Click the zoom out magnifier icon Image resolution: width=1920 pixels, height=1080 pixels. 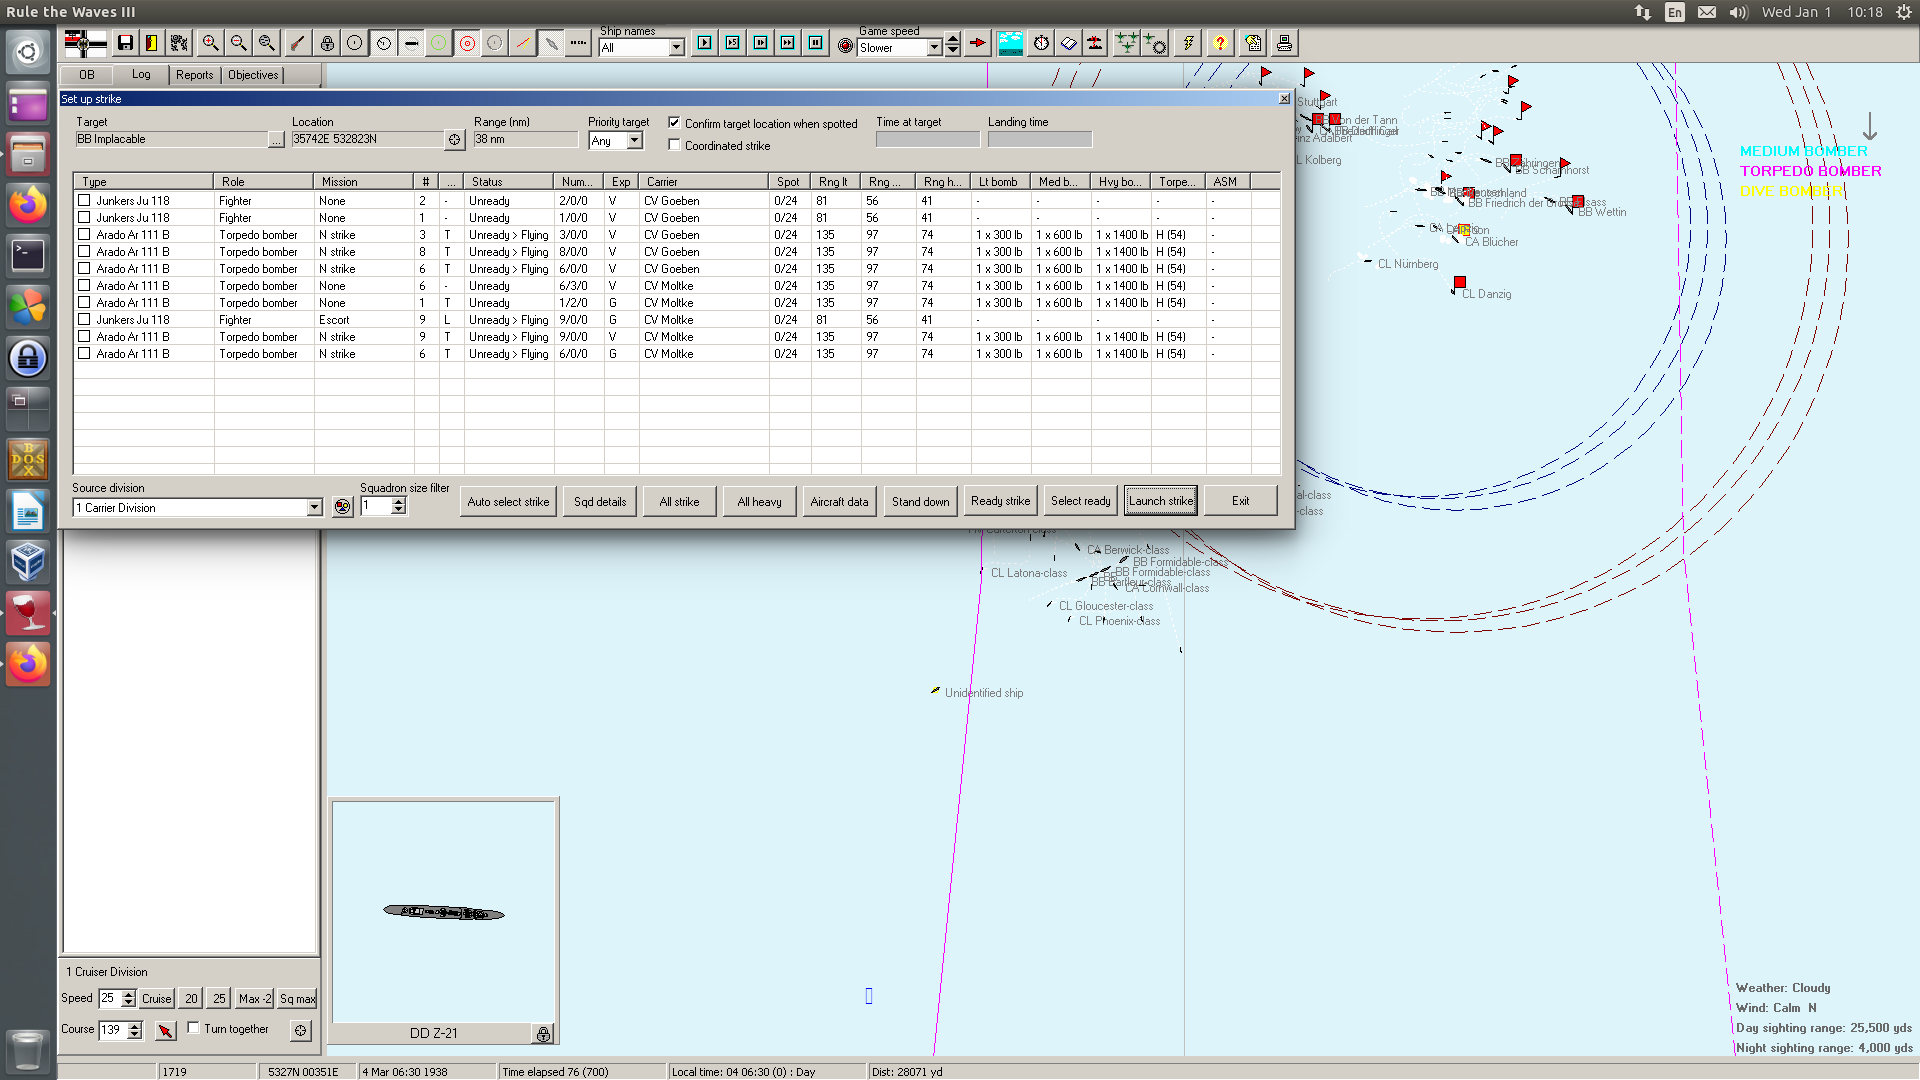point(238,43)
